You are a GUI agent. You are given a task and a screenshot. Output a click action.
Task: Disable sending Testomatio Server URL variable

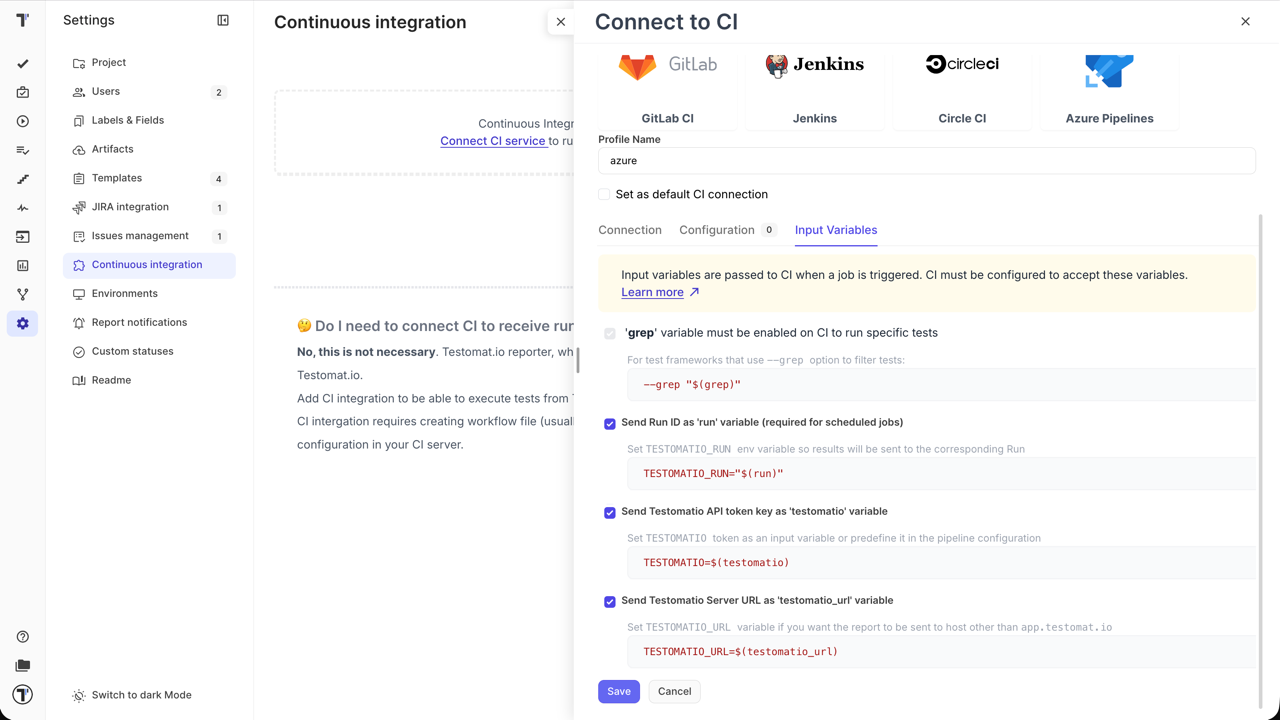coord(609,601)
